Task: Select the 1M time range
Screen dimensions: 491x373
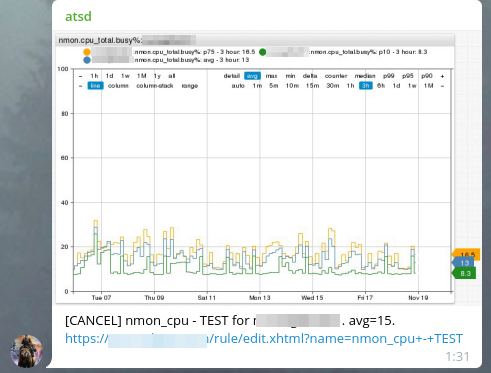Action: pos(142,76)
